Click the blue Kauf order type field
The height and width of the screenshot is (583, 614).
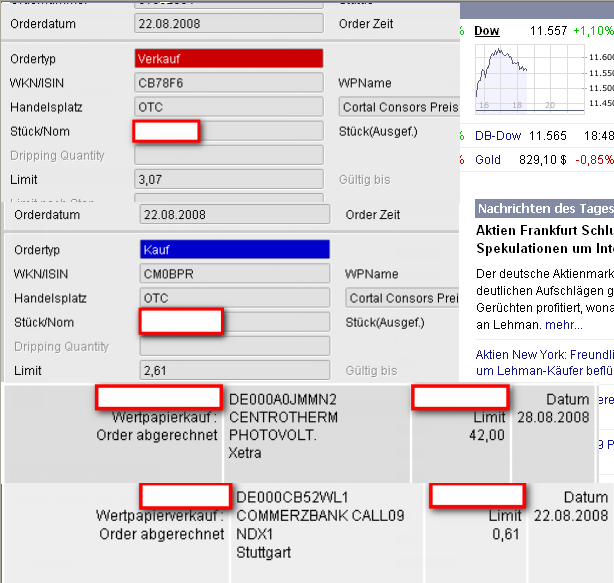[235, 249]
